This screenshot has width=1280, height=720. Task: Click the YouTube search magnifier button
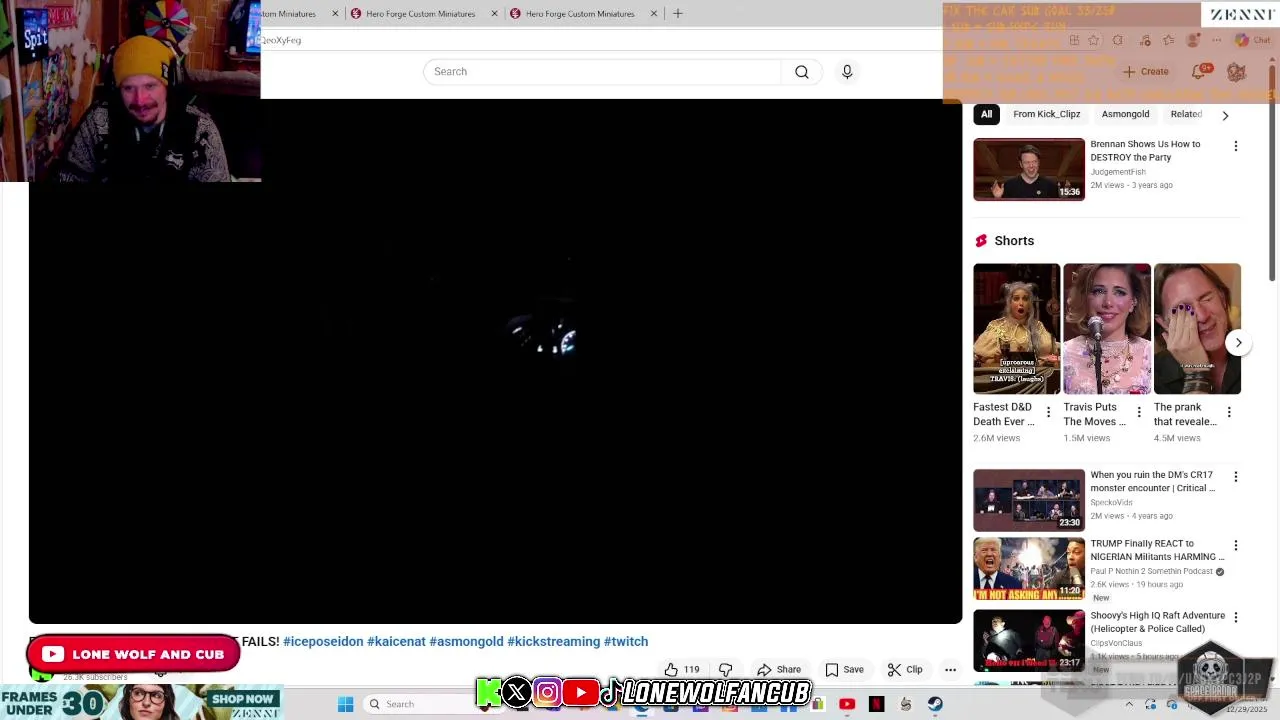click(801, 72)
